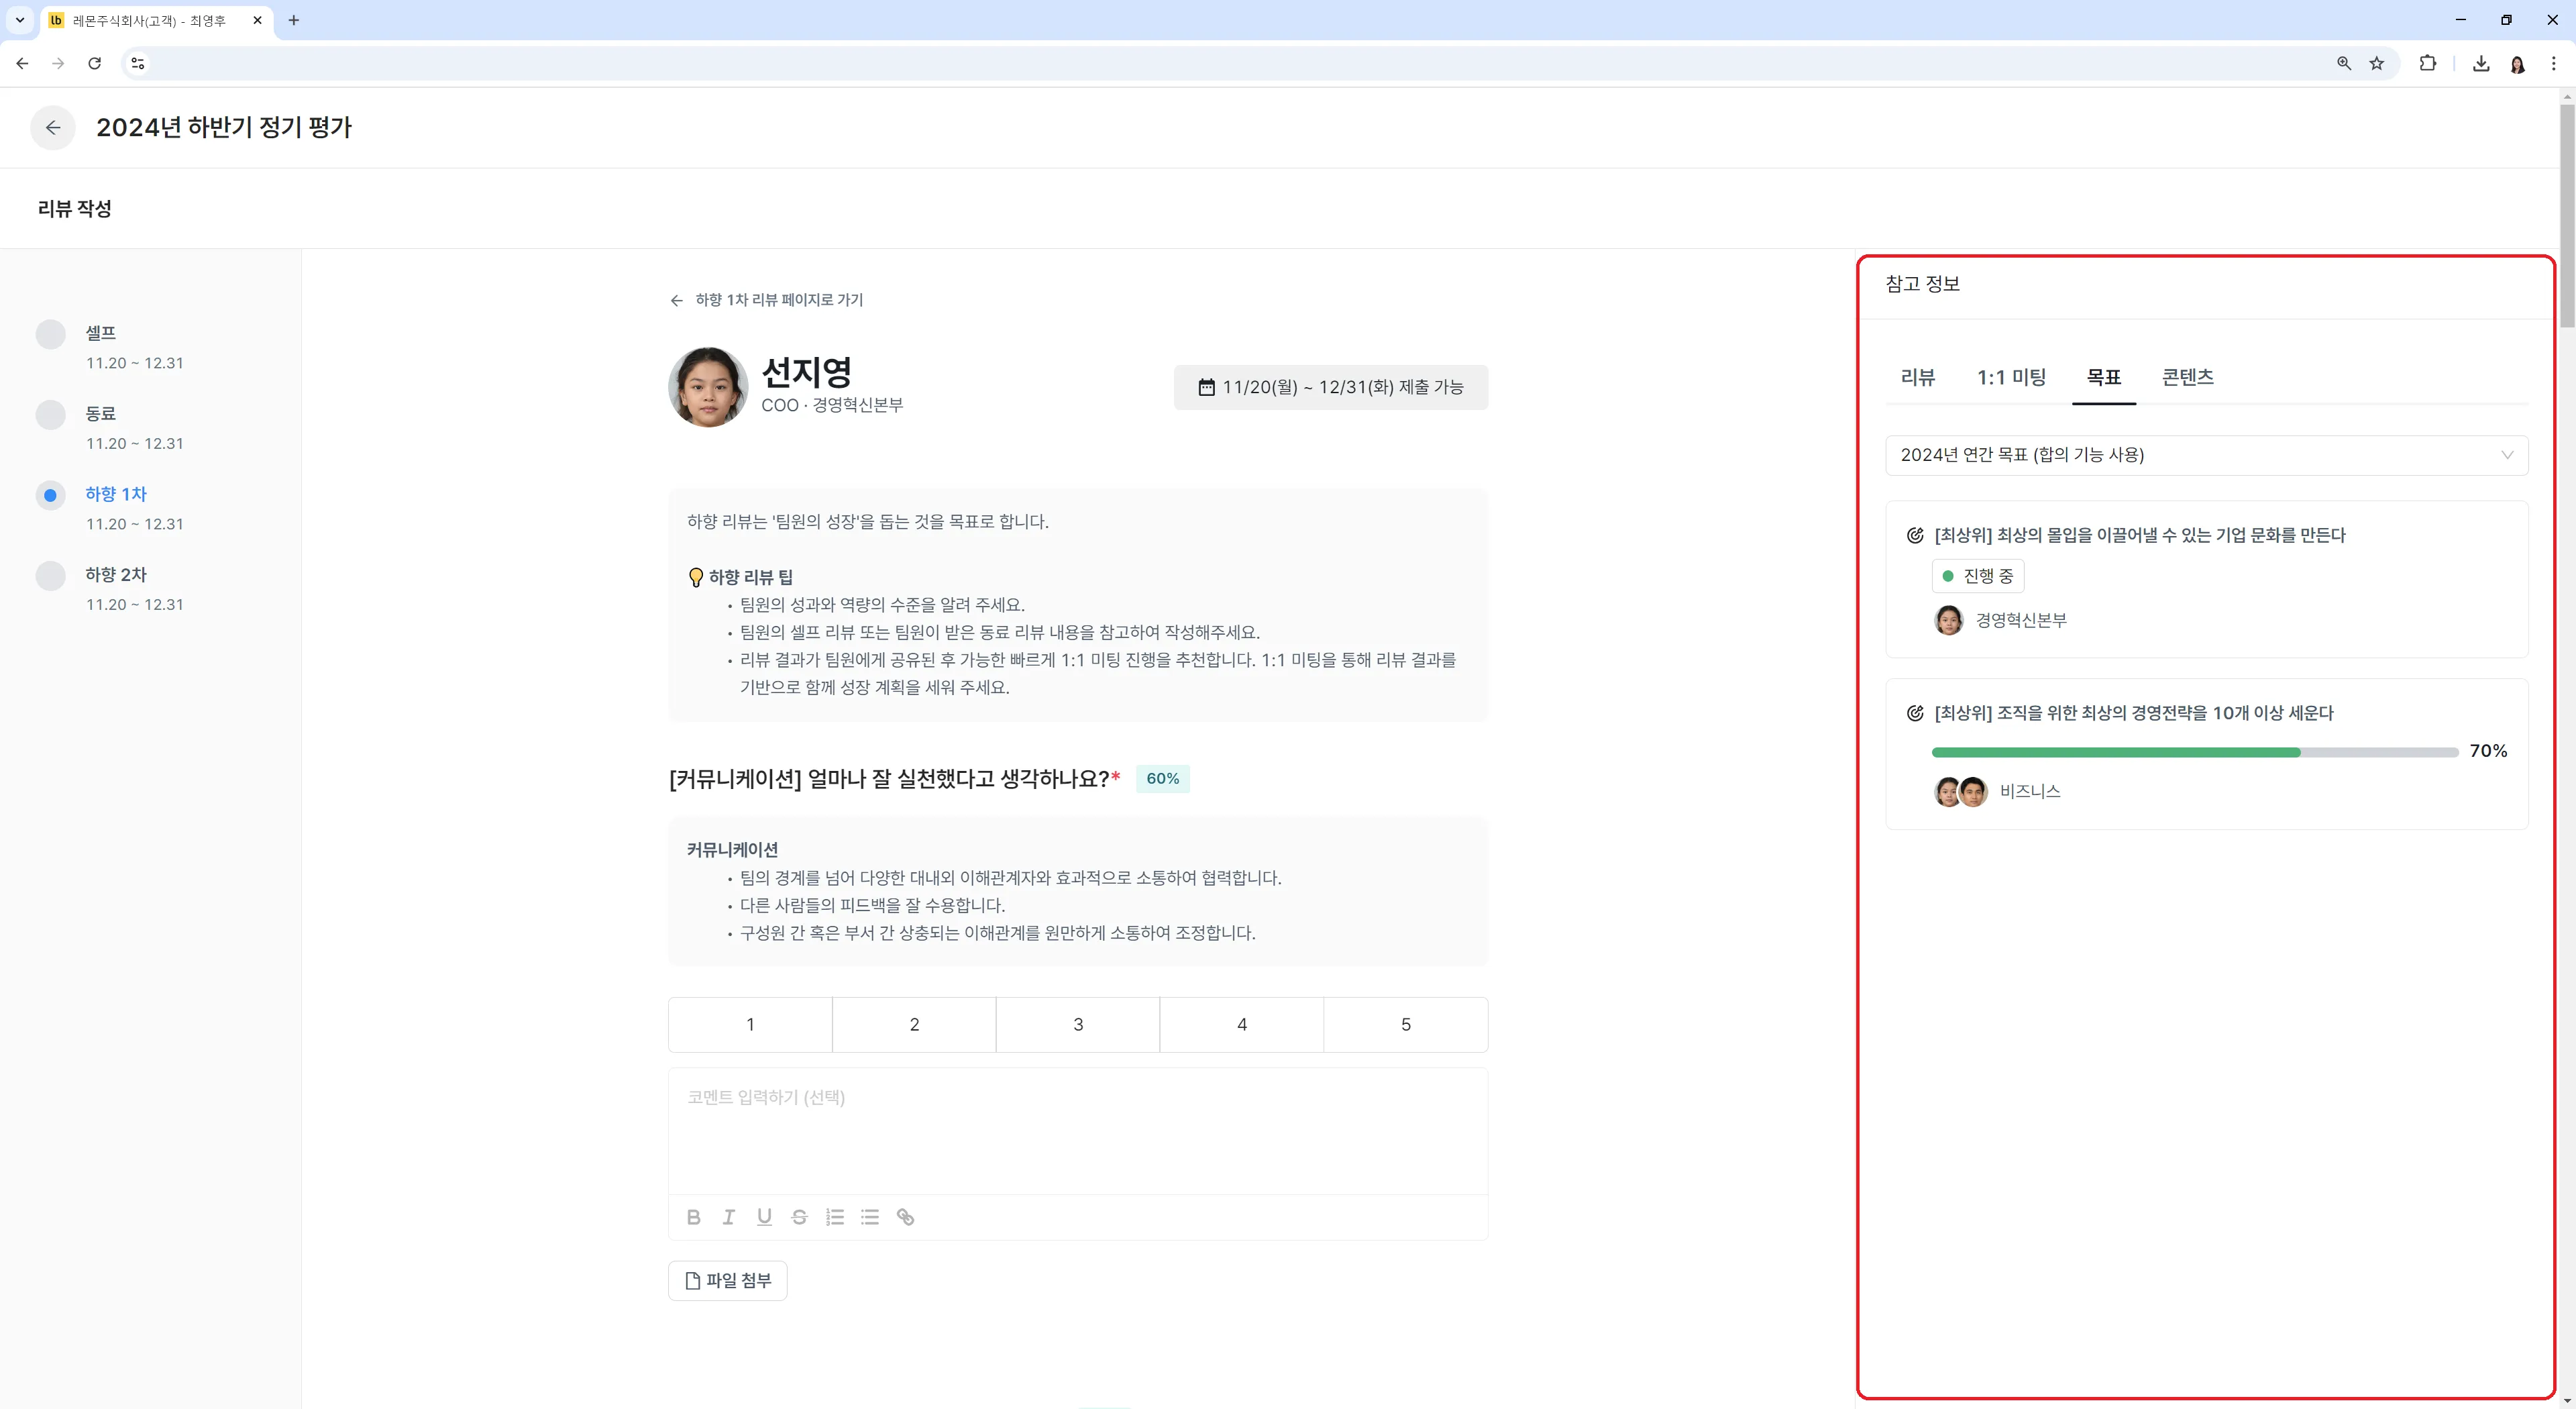This screenshot has width=2576, height=1409.
Task: Open the site information icon in address bar
Action: coord(138,63)
